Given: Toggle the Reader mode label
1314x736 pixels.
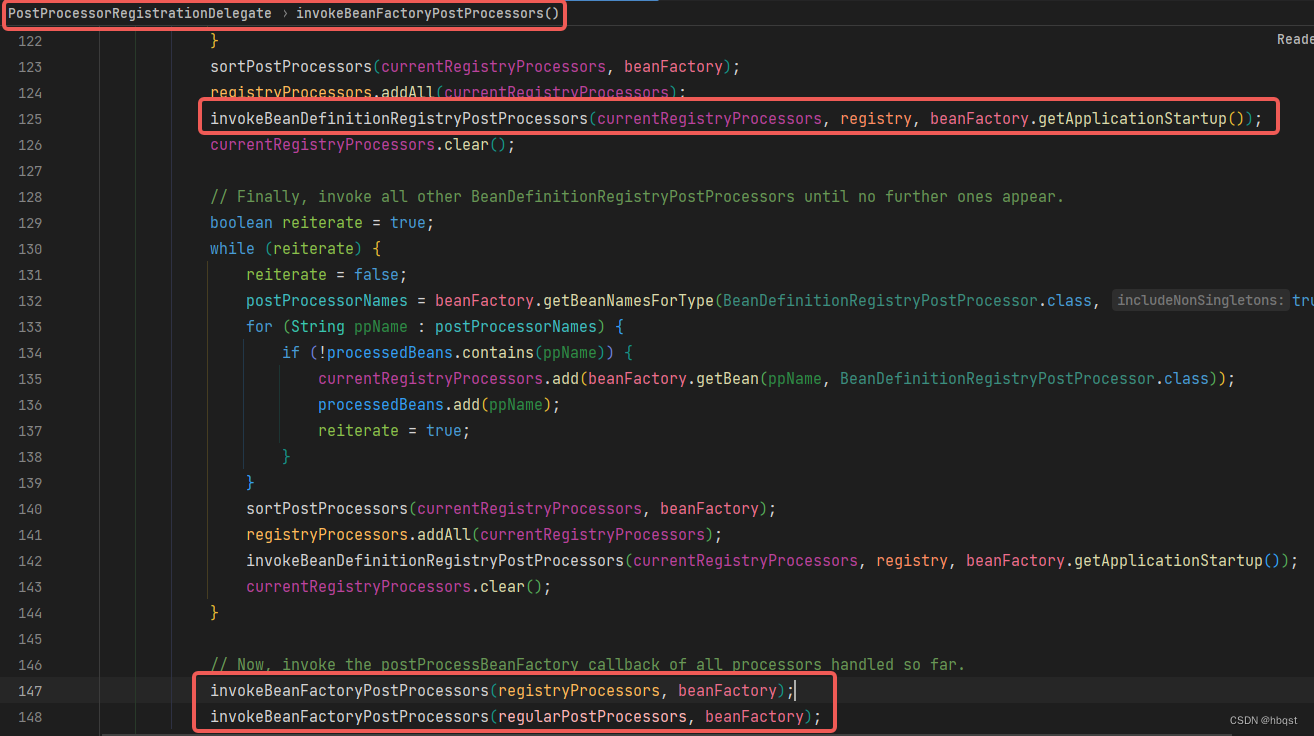Looking at the screenshot, I should 1295,39.
